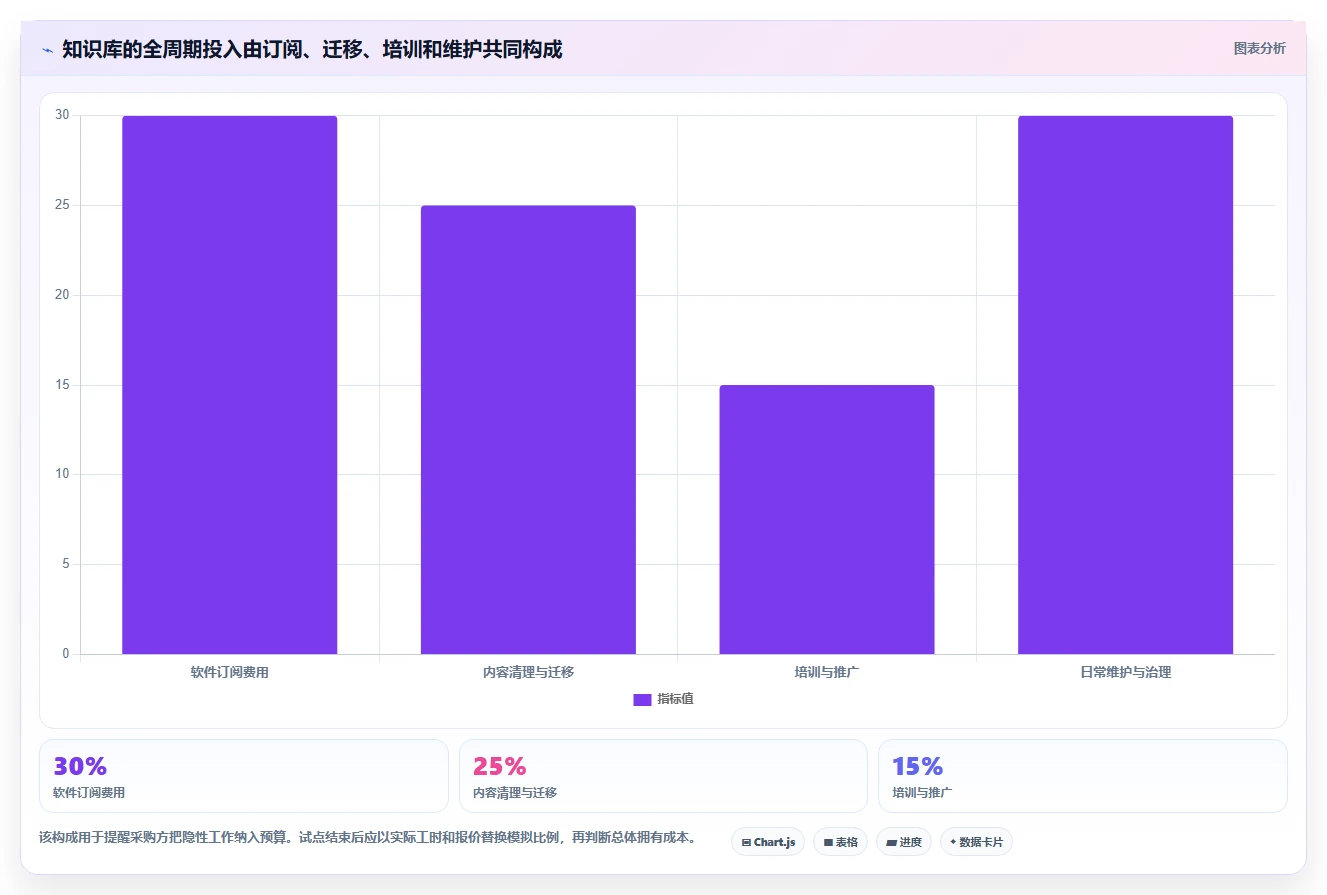Viewport: 1327px width, 895px height.
Task: Click the 30 y-axis tick label
Action: [62, 115]
